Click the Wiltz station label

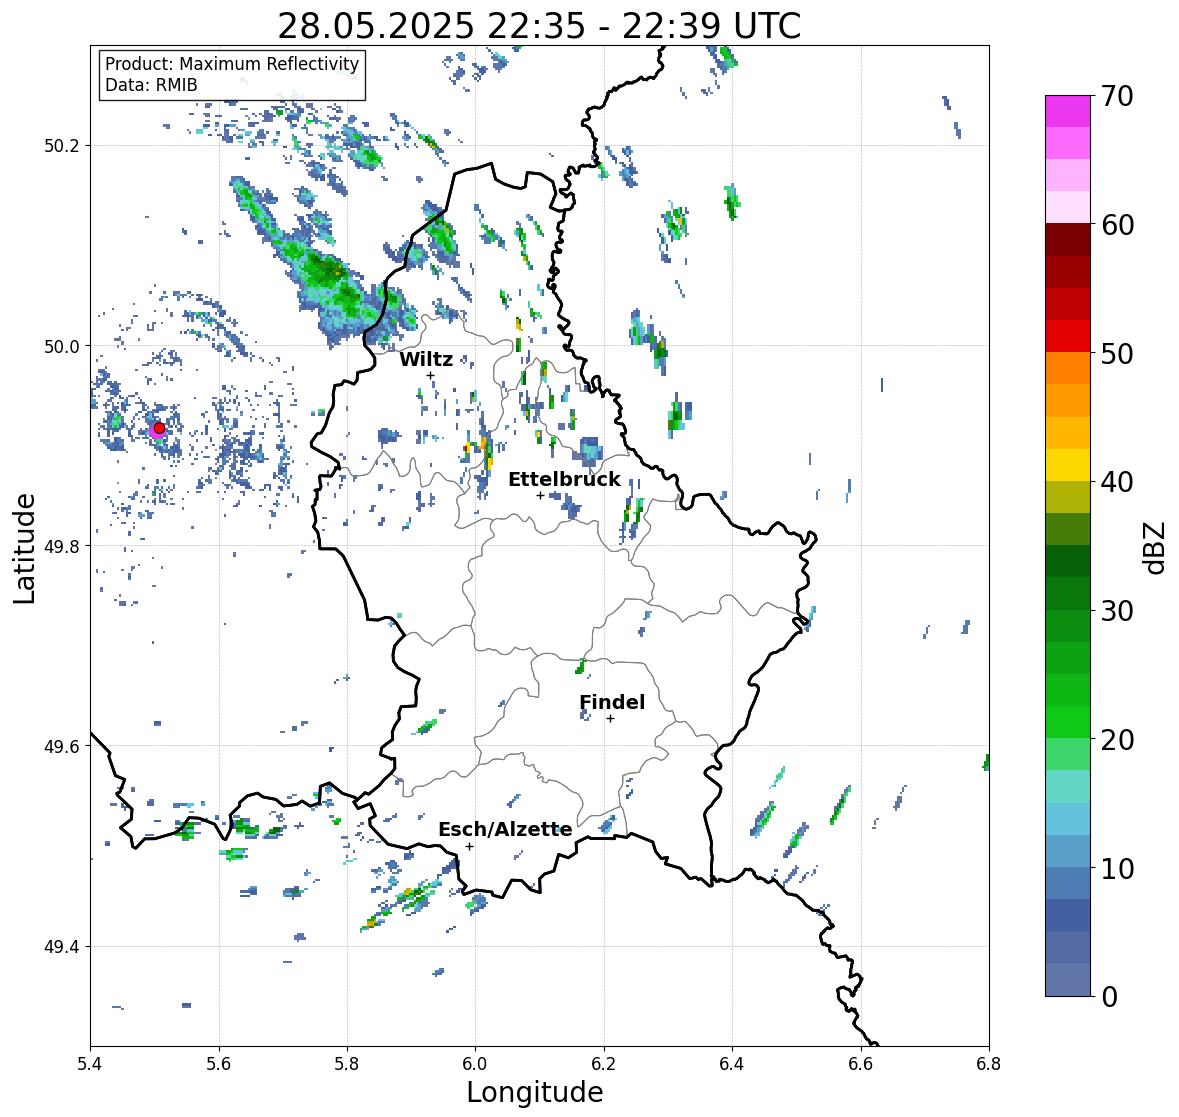[x=426, y=359]
